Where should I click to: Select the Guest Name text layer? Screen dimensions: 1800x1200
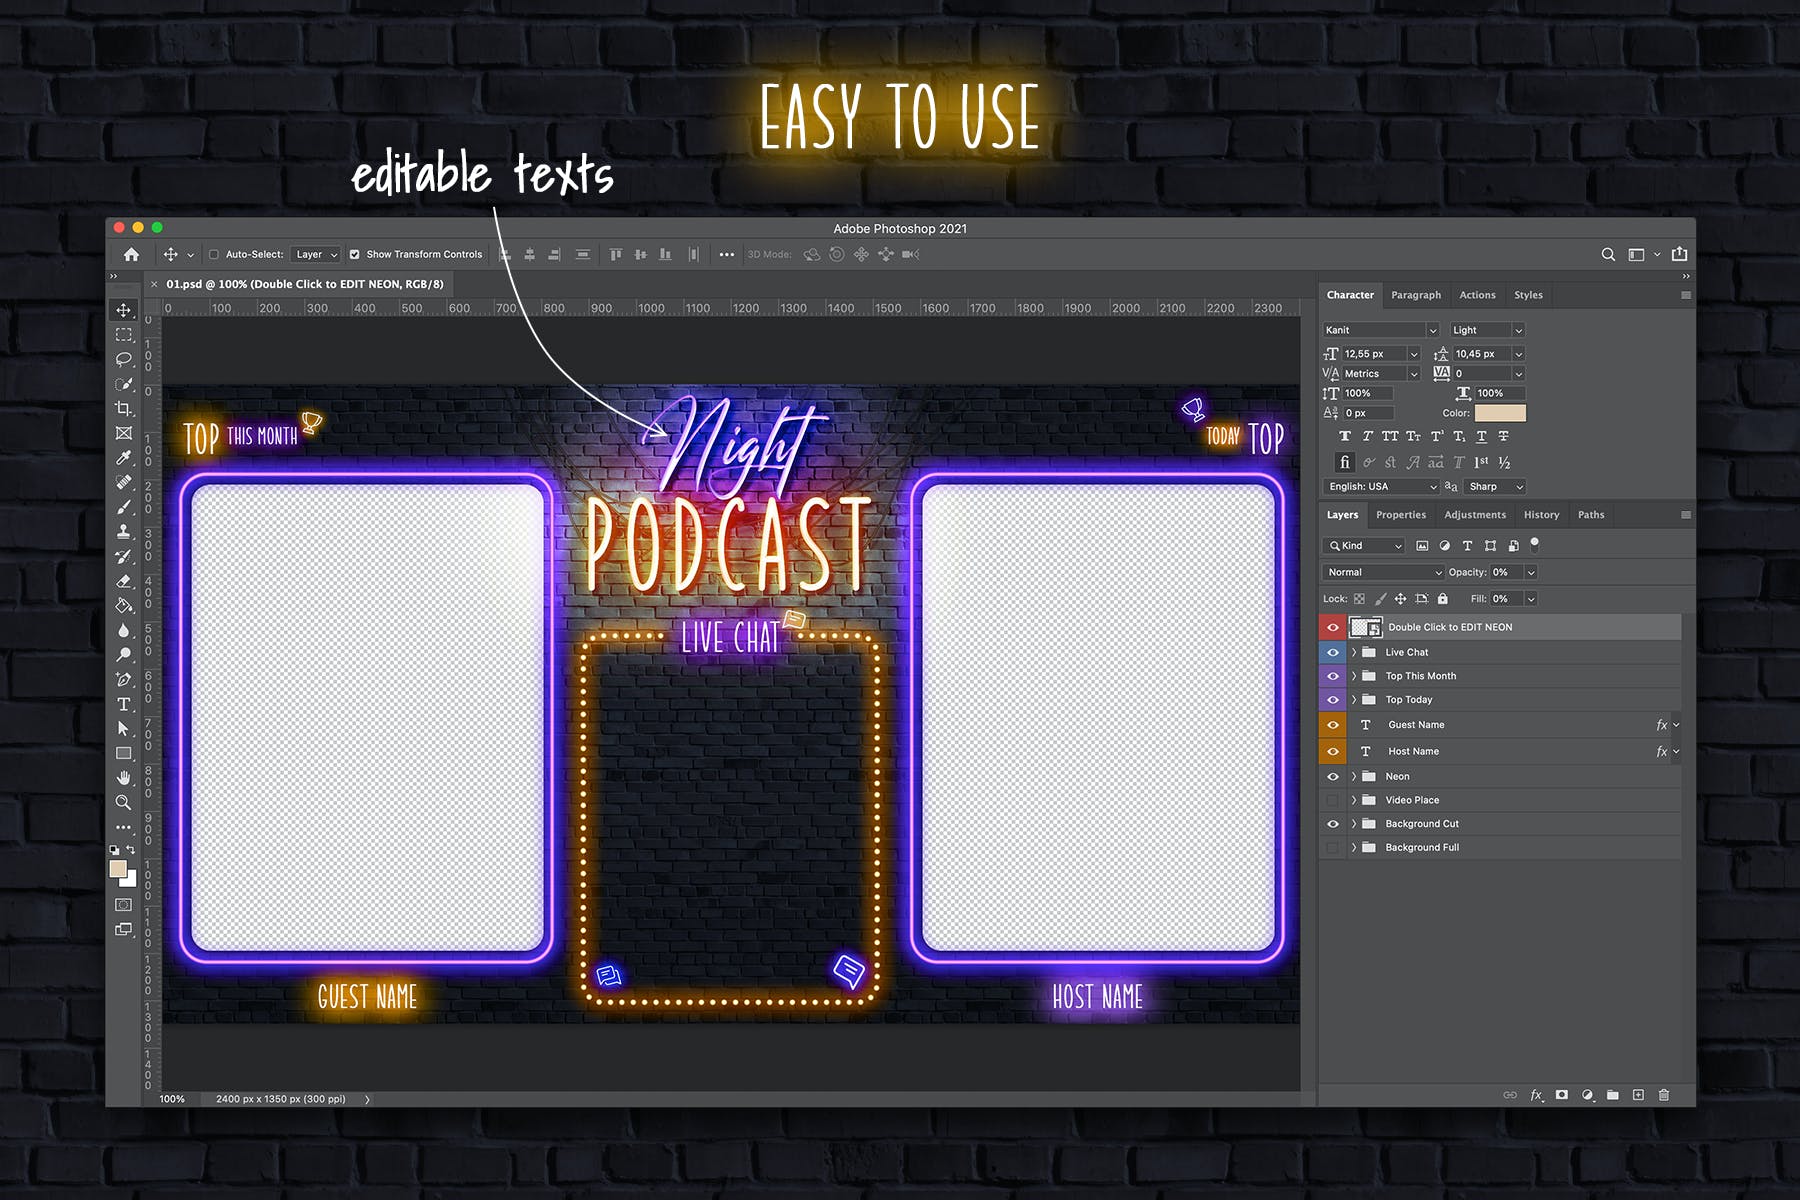pyautogui.click(x=1416, y=725)
